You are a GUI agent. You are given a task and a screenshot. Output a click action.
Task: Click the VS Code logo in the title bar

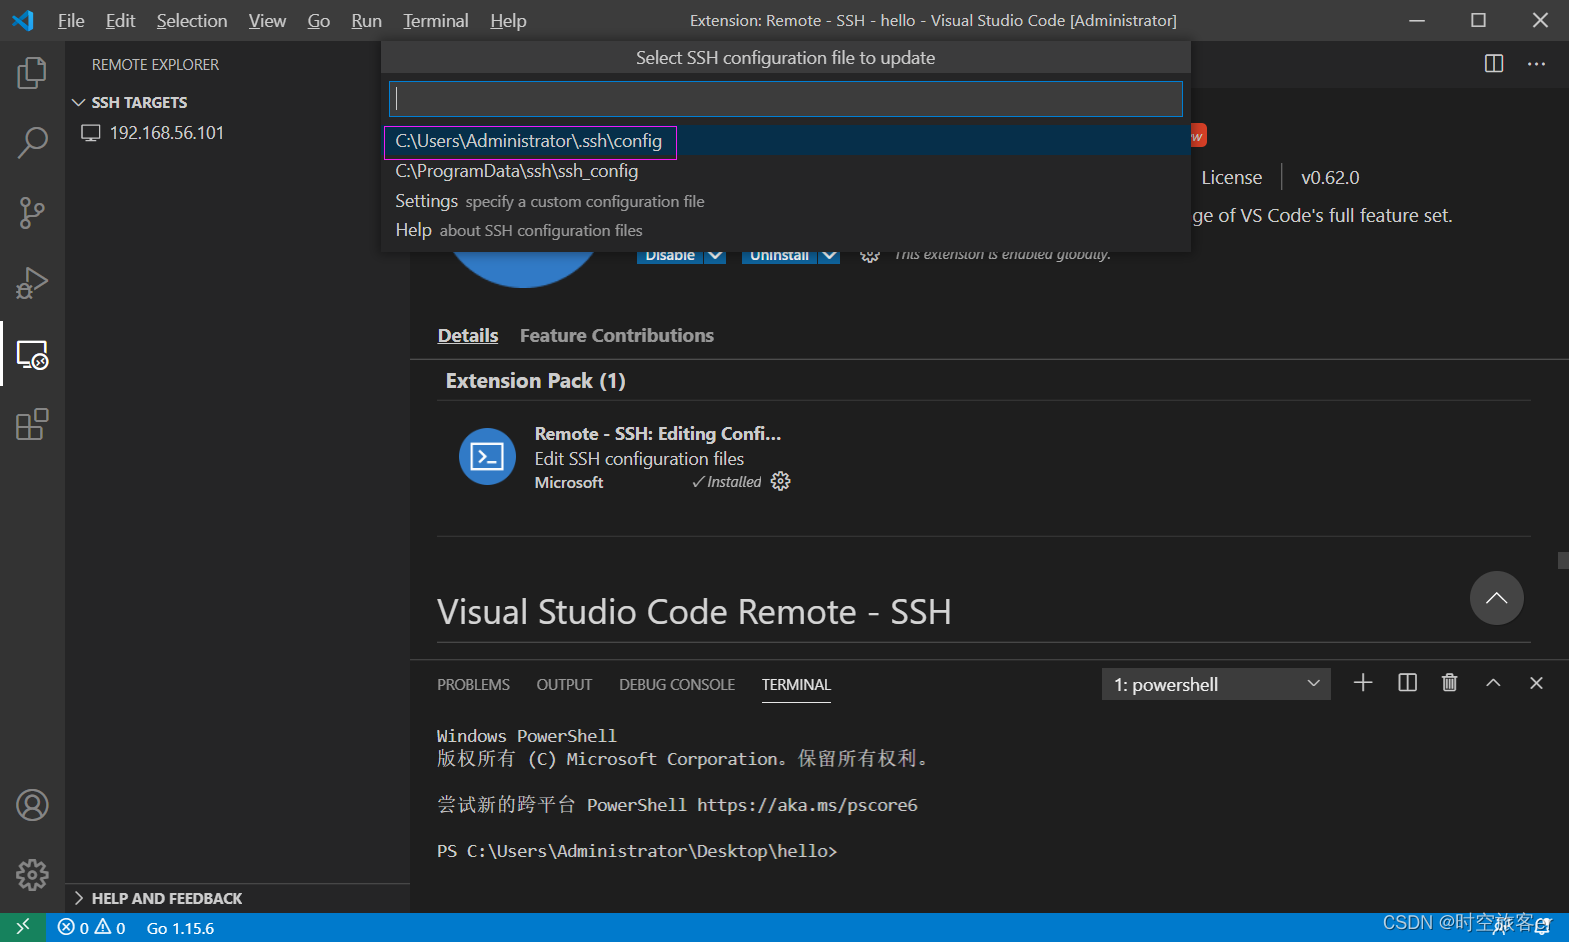23,20
